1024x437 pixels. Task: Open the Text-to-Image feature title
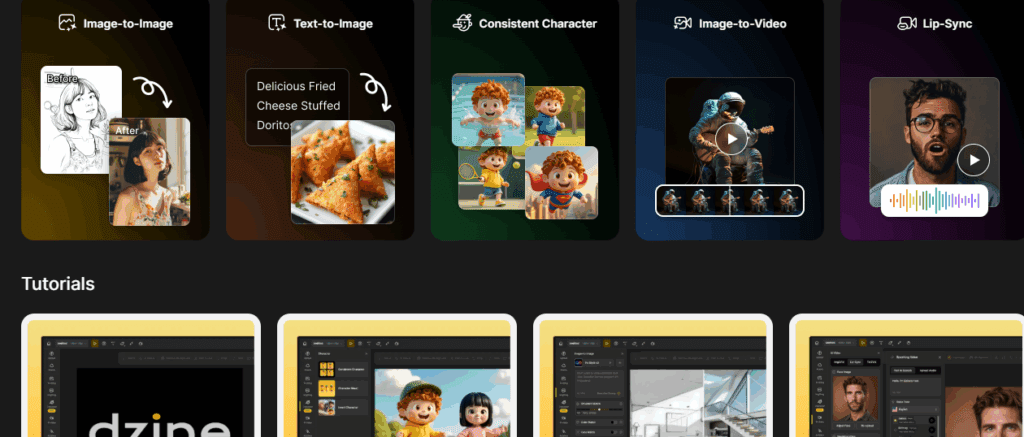tap(334, 23)
